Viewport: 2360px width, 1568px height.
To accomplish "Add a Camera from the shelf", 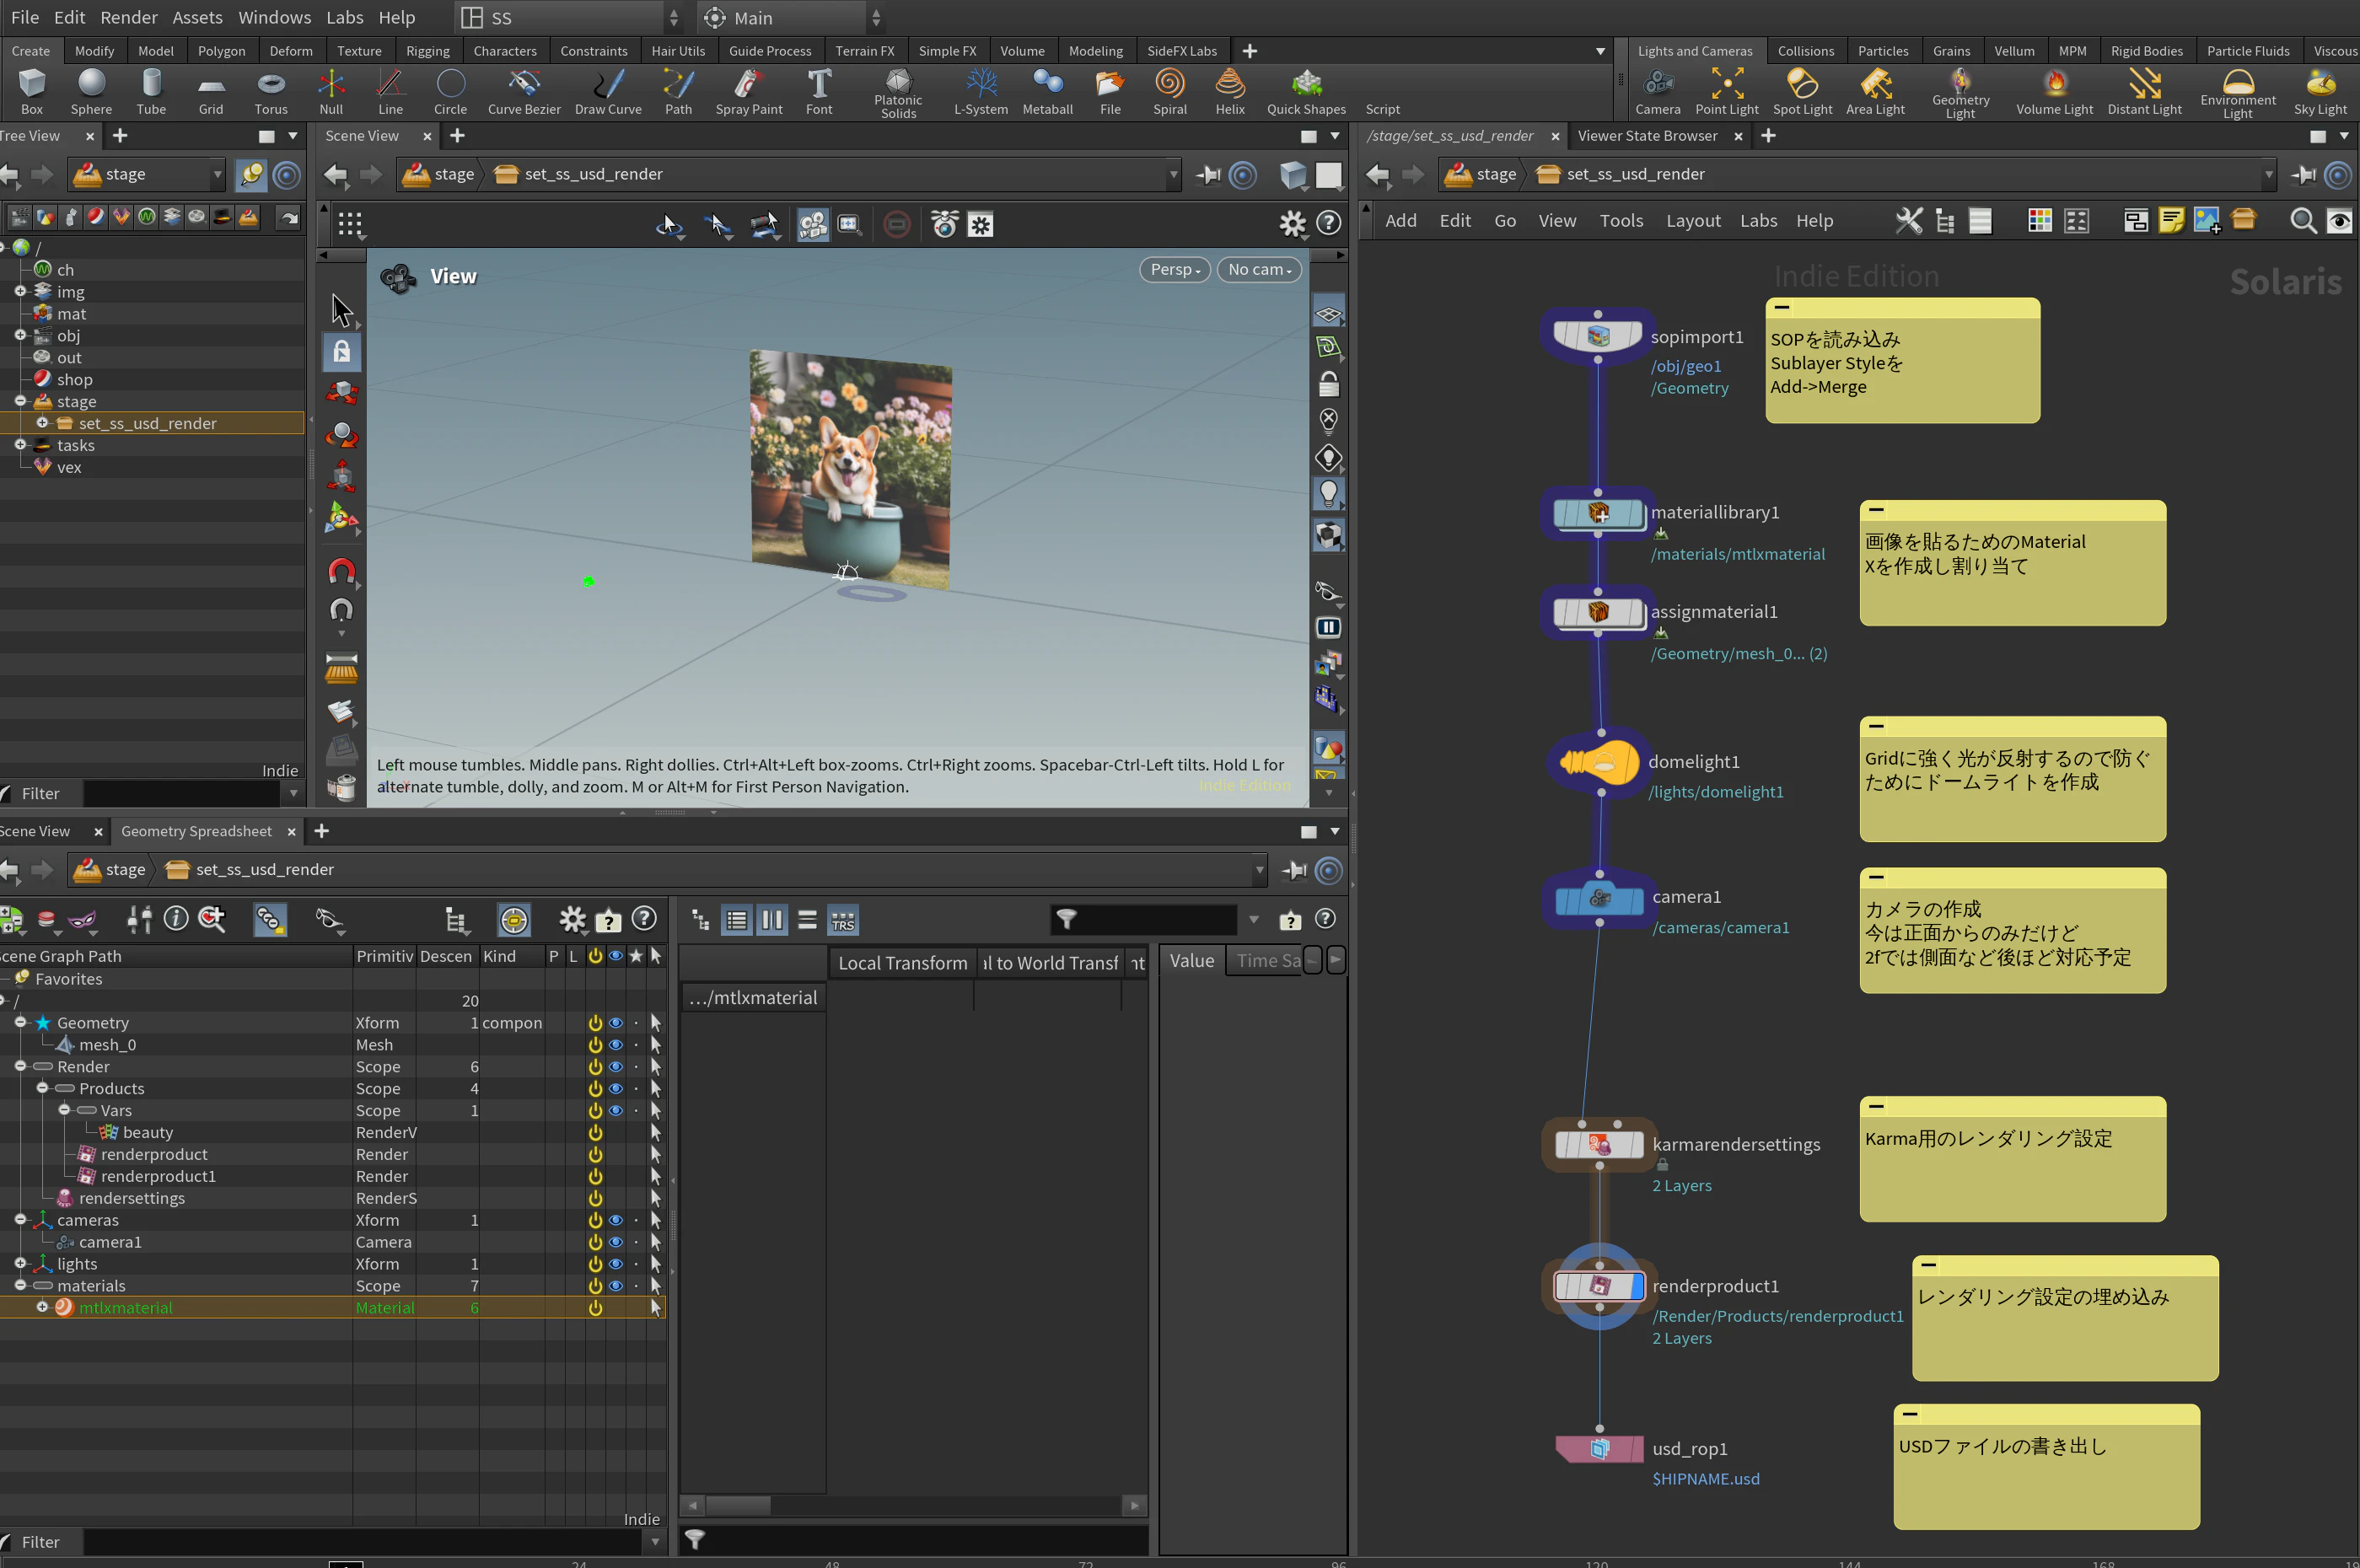I will coord(1658,91).
